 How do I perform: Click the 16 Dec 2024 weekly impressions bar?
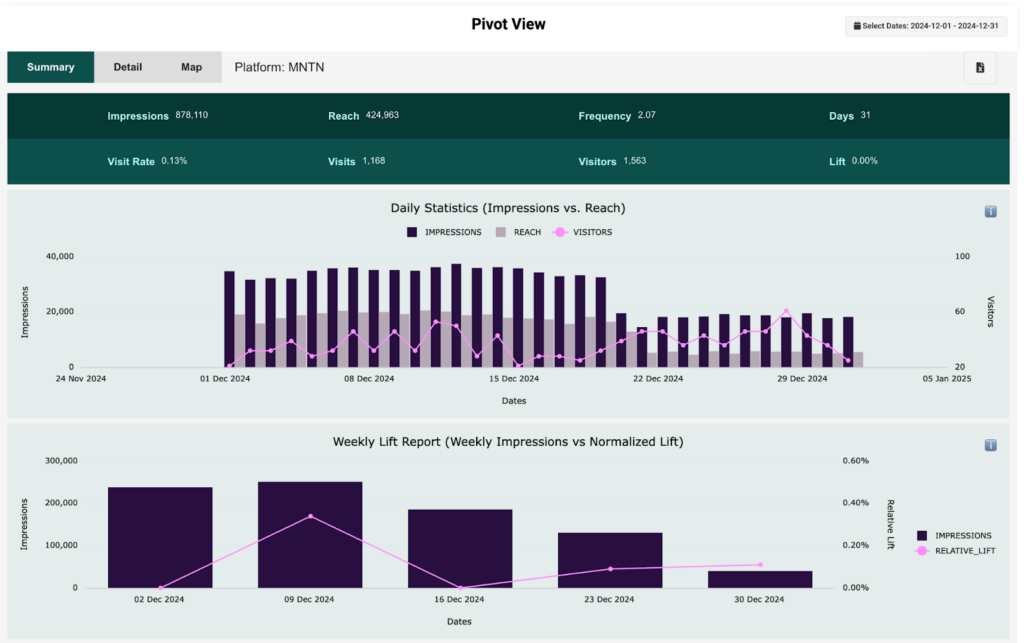pyautogui.click(x=460, y=548)
